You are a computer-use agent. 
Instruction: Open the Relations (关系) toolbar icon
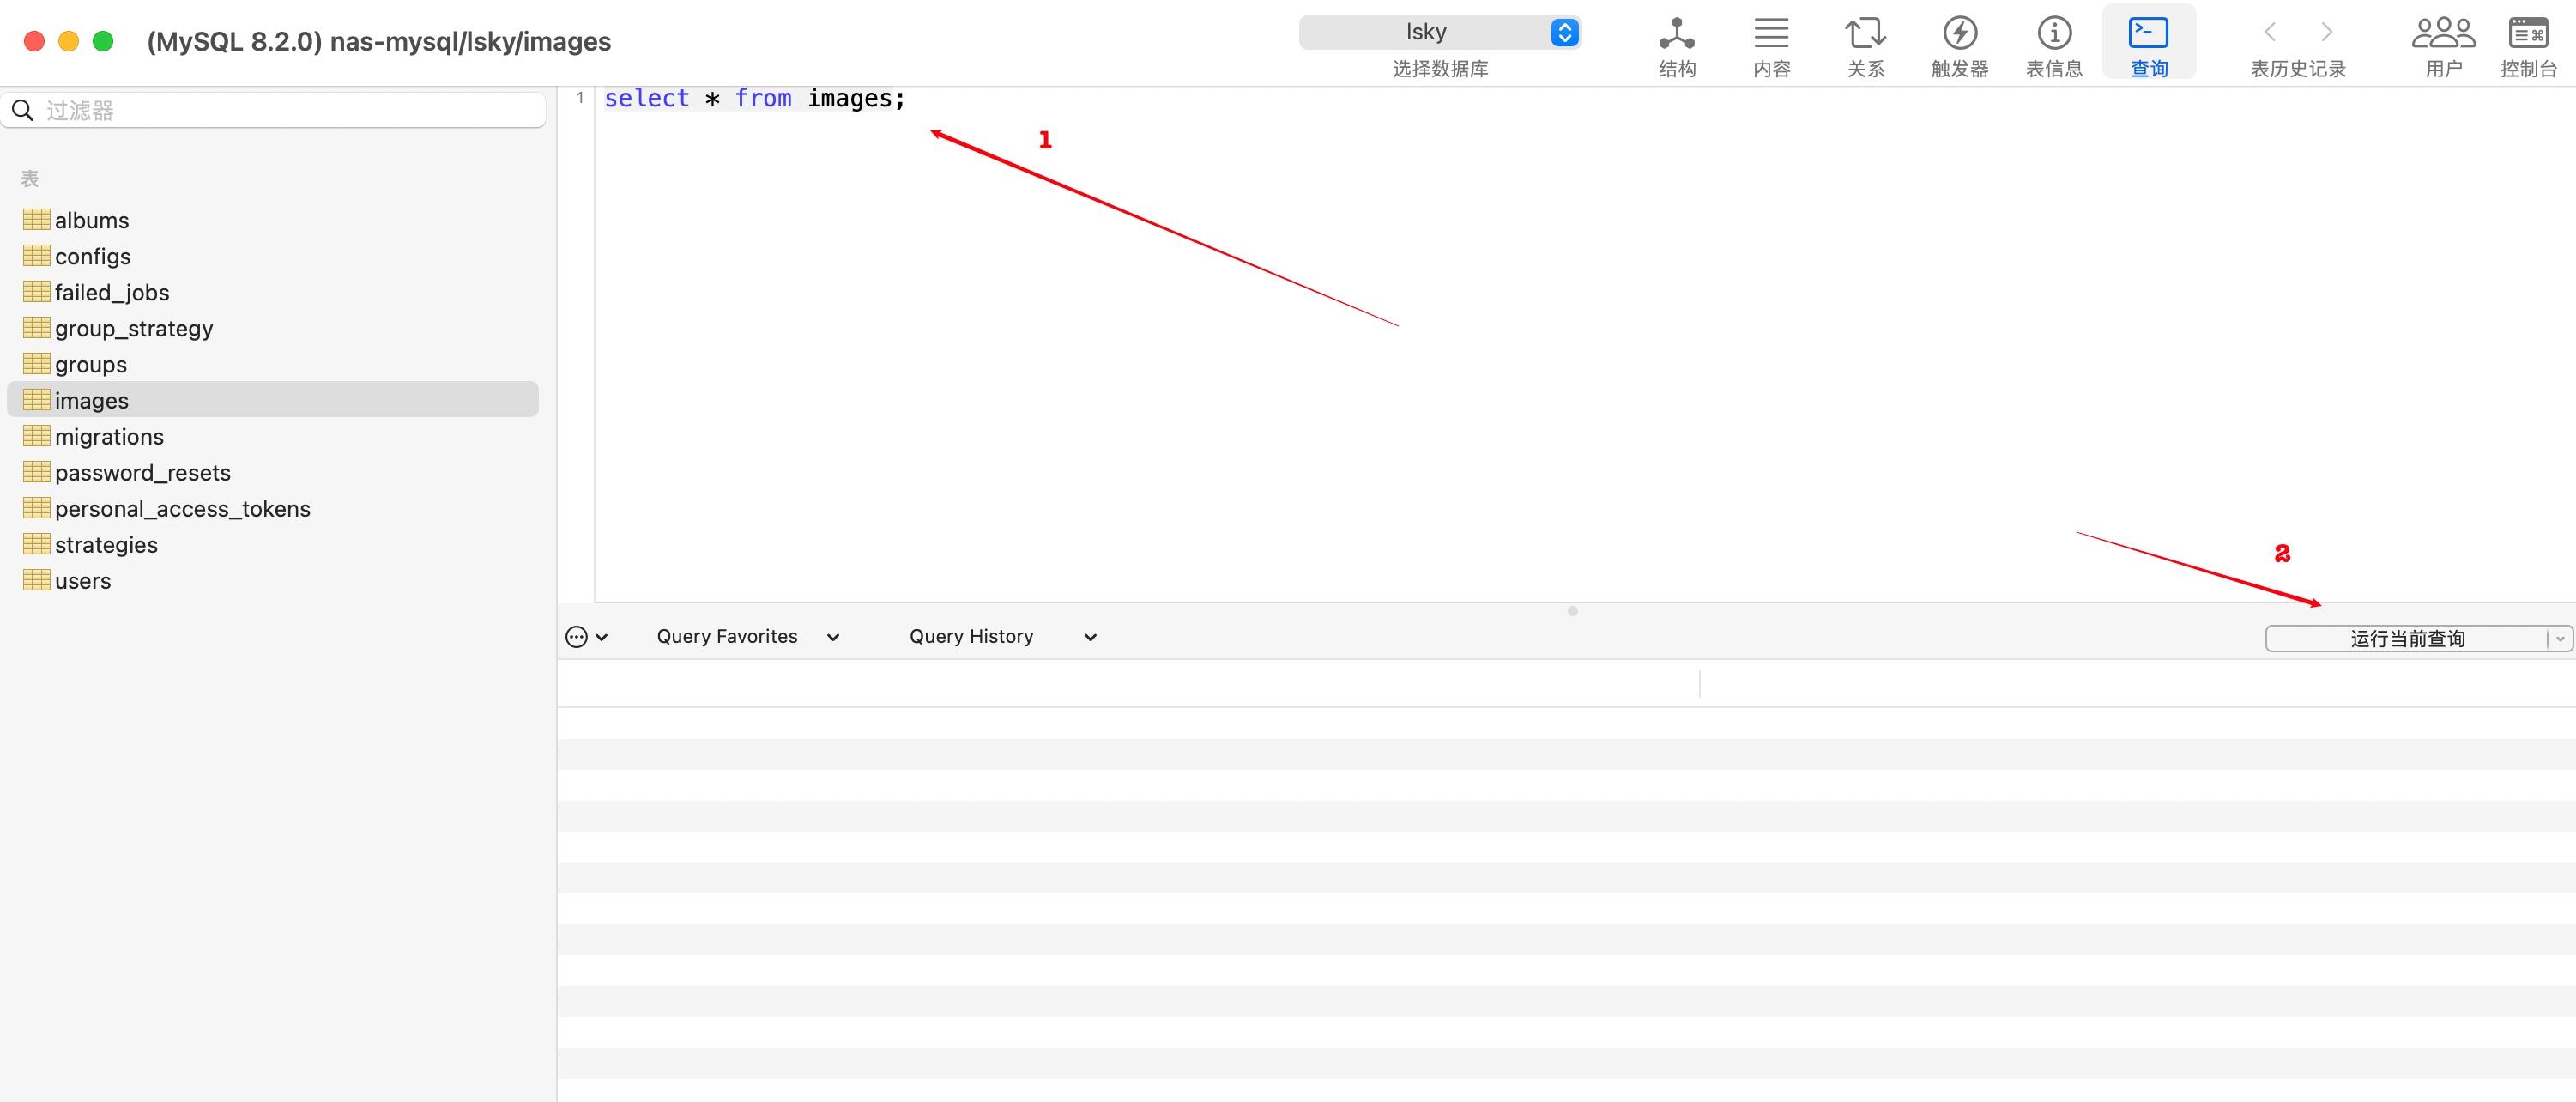(1865, 34)
